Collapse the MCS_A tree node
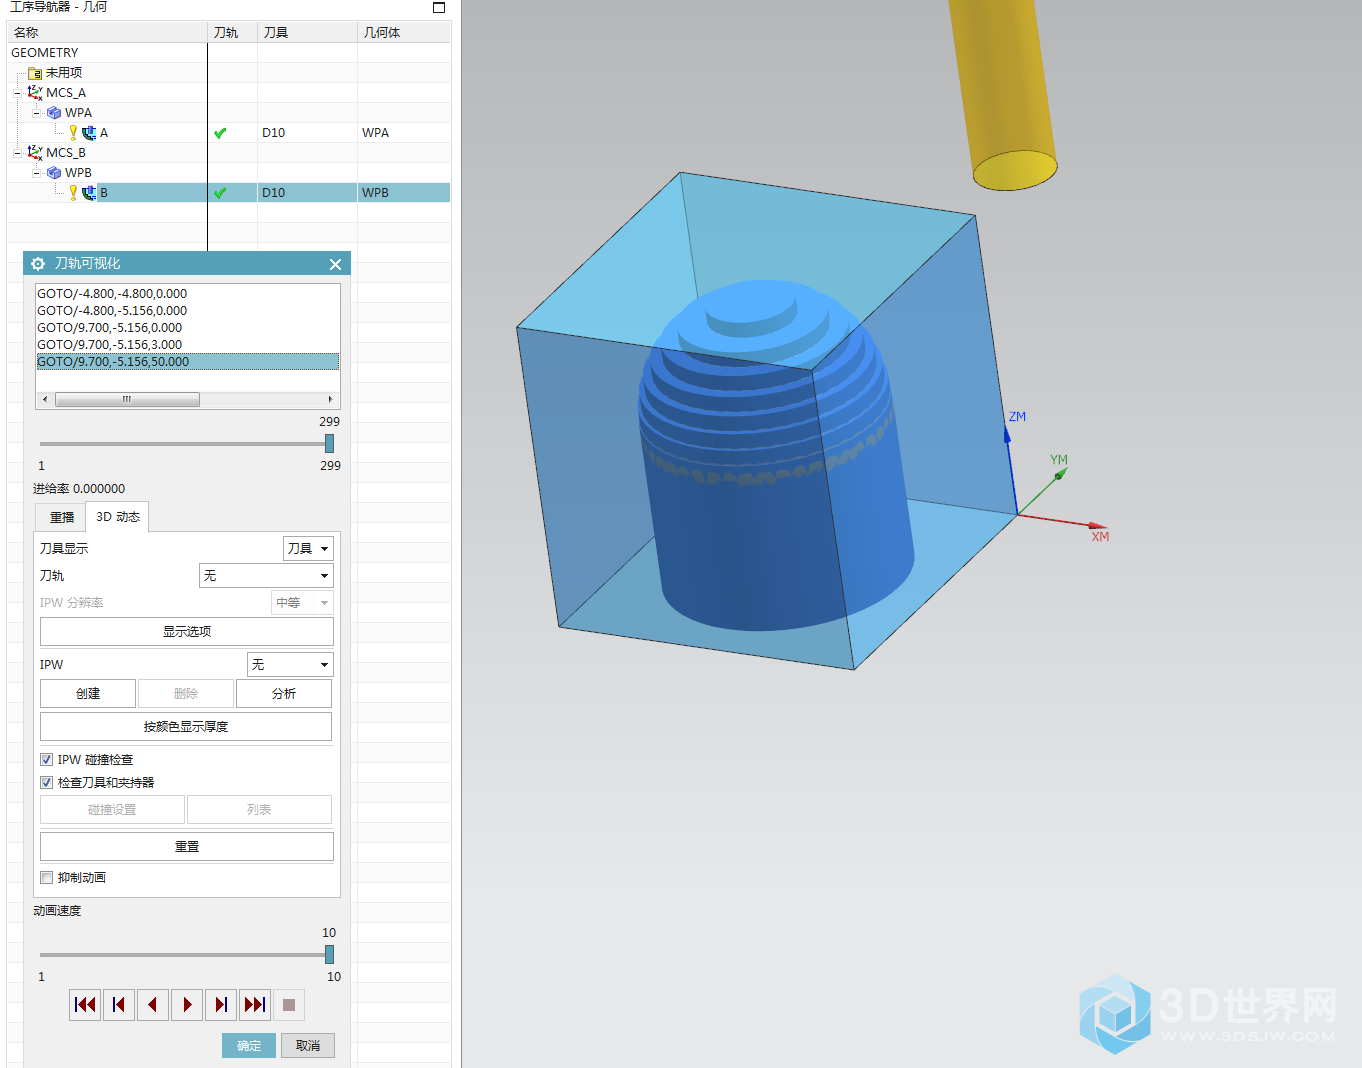 pyautogui.click(x=17, y=93)
